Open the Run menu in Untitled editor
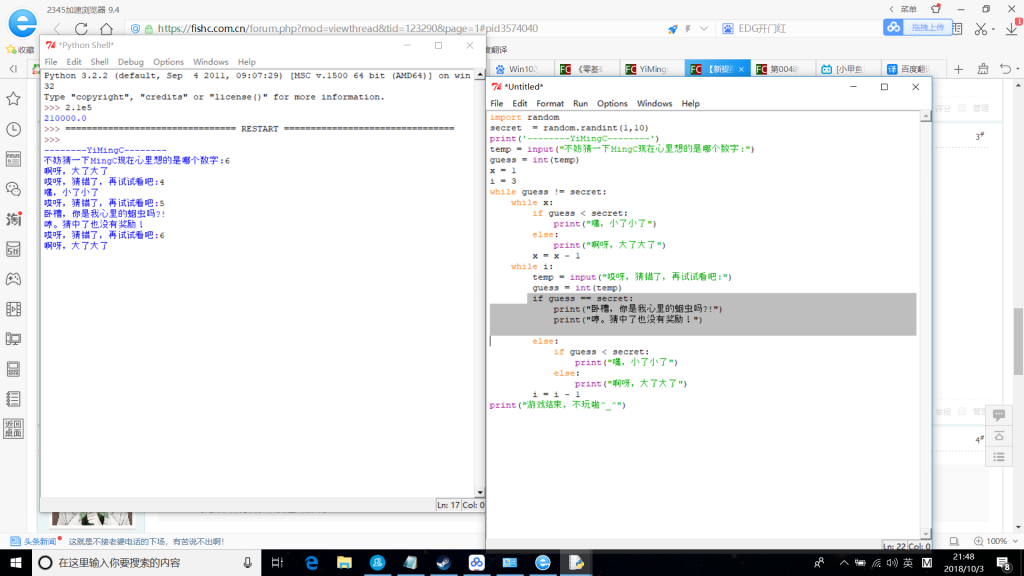The image size is (1024, 576). [580, 104]
